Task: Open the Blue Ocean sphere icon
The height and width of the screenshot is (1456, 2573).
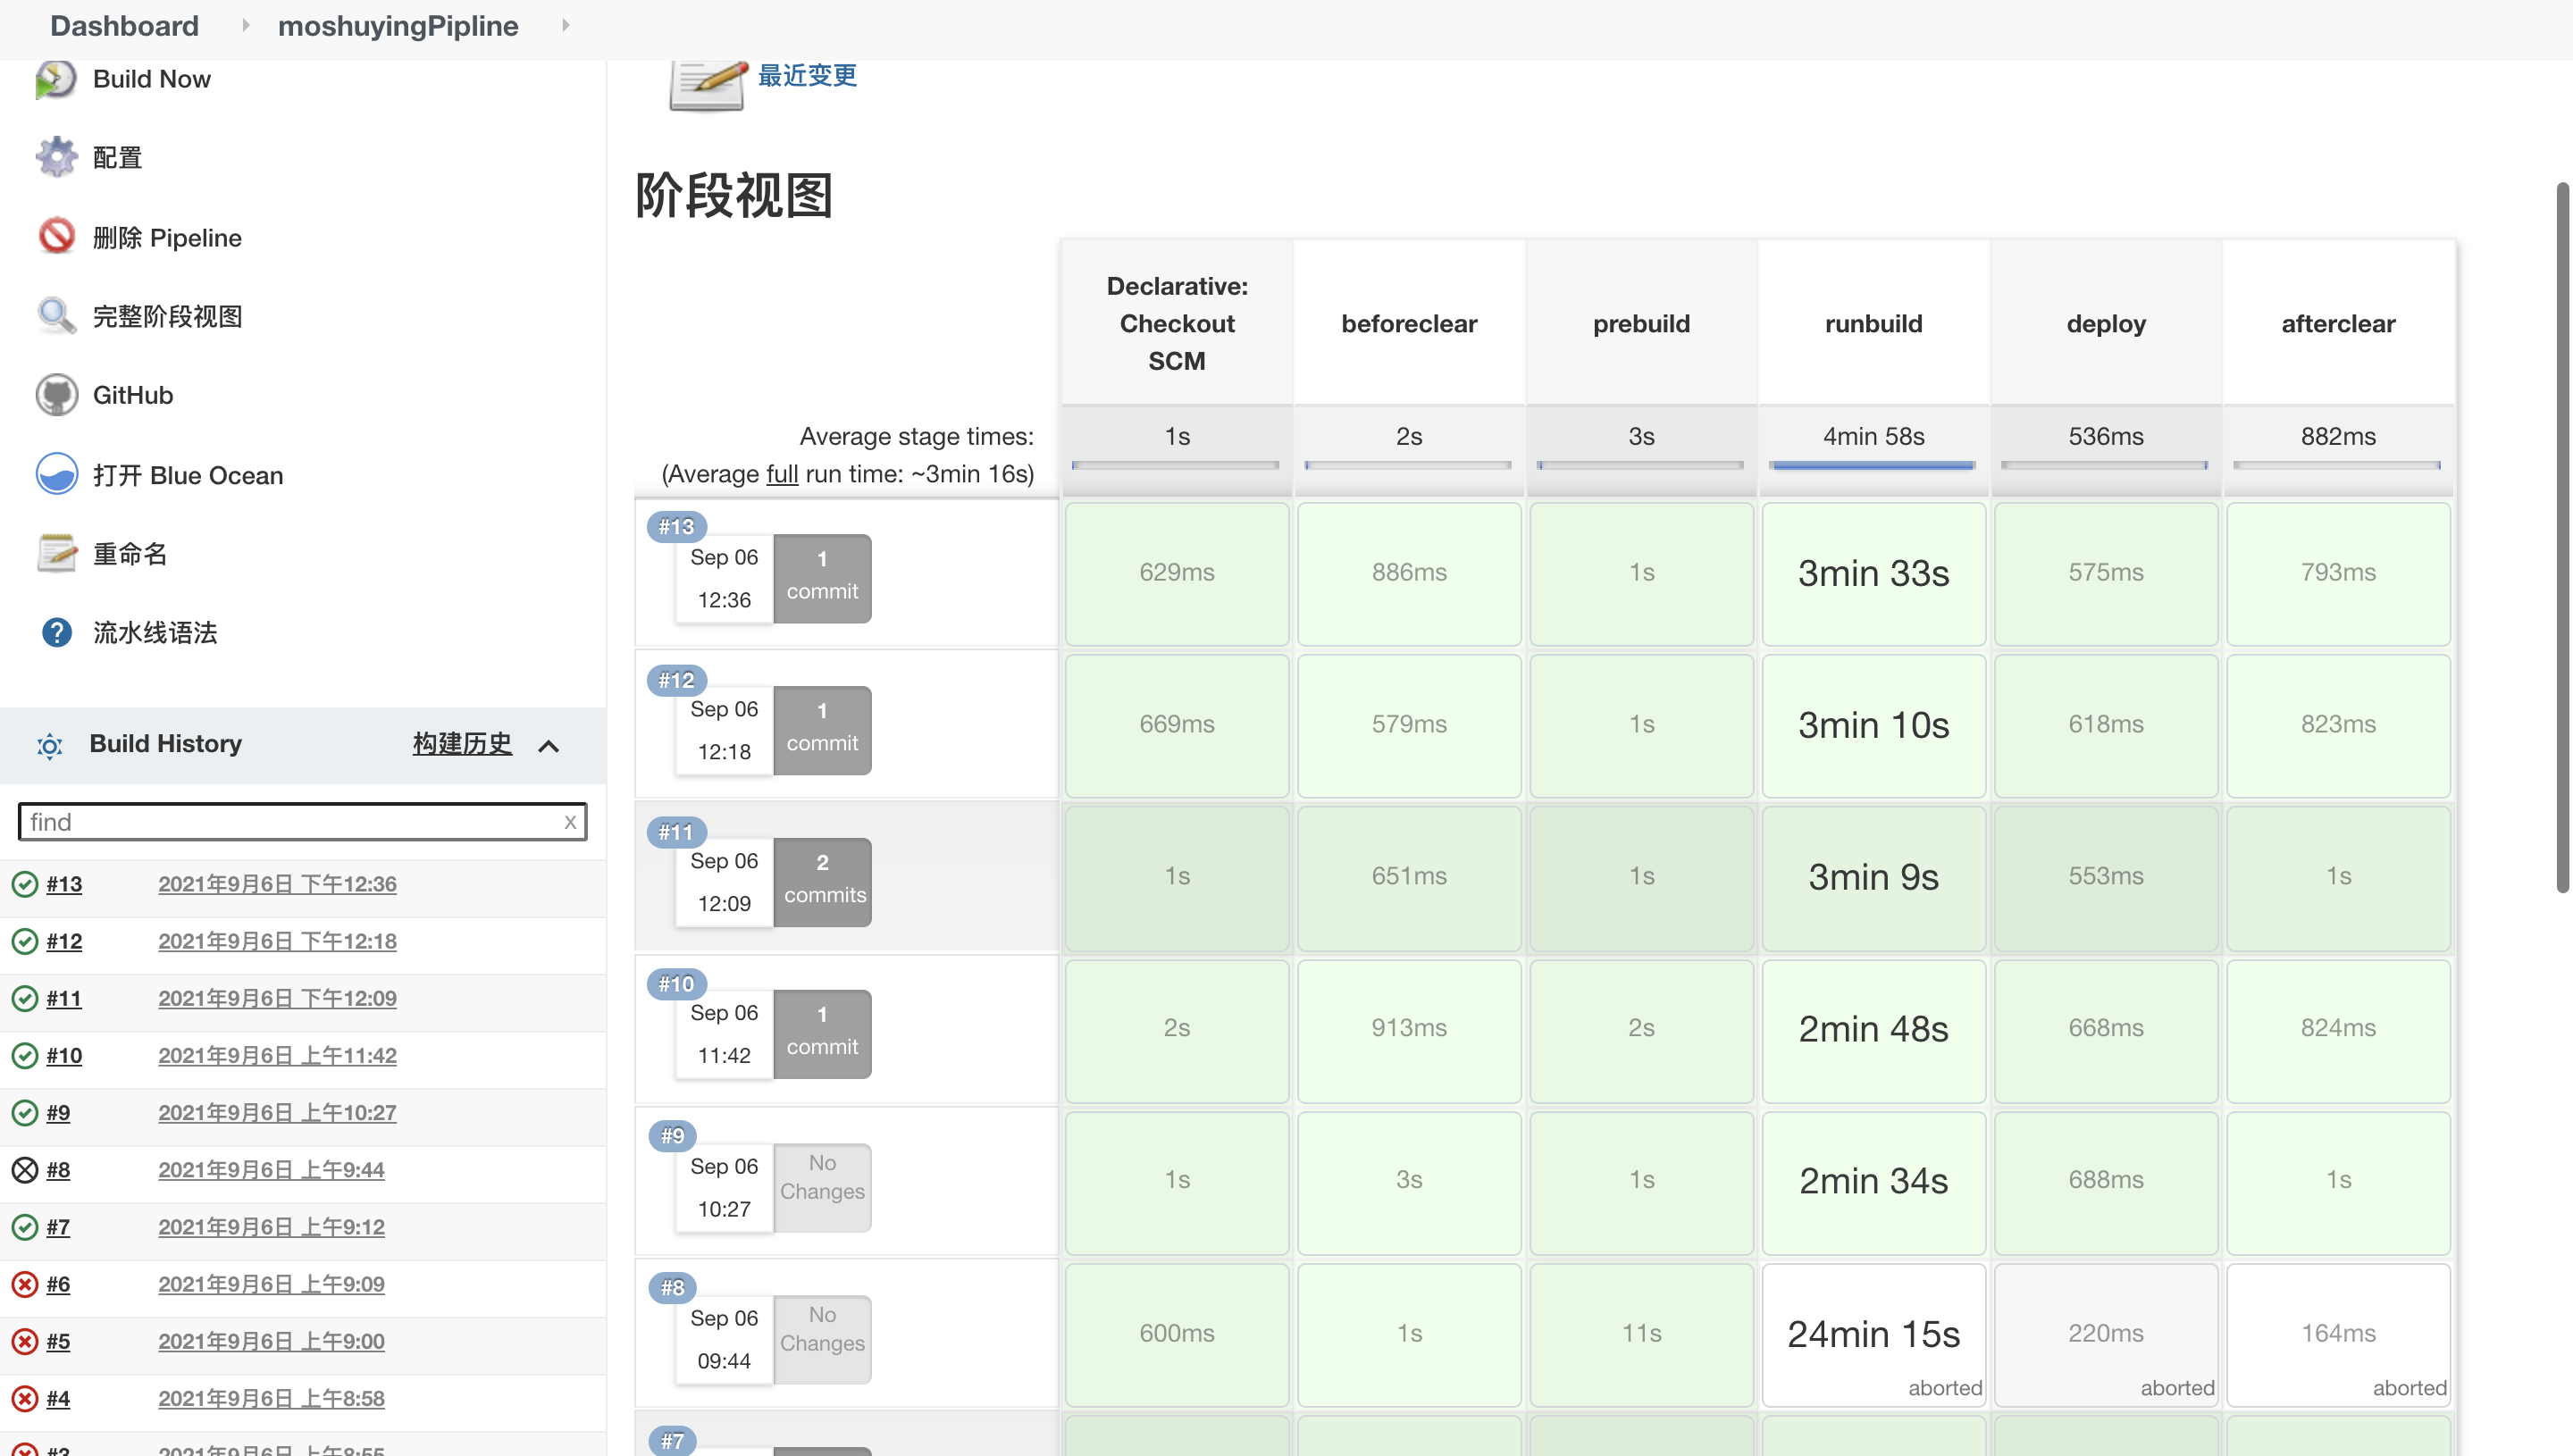Action: point(56,475)
